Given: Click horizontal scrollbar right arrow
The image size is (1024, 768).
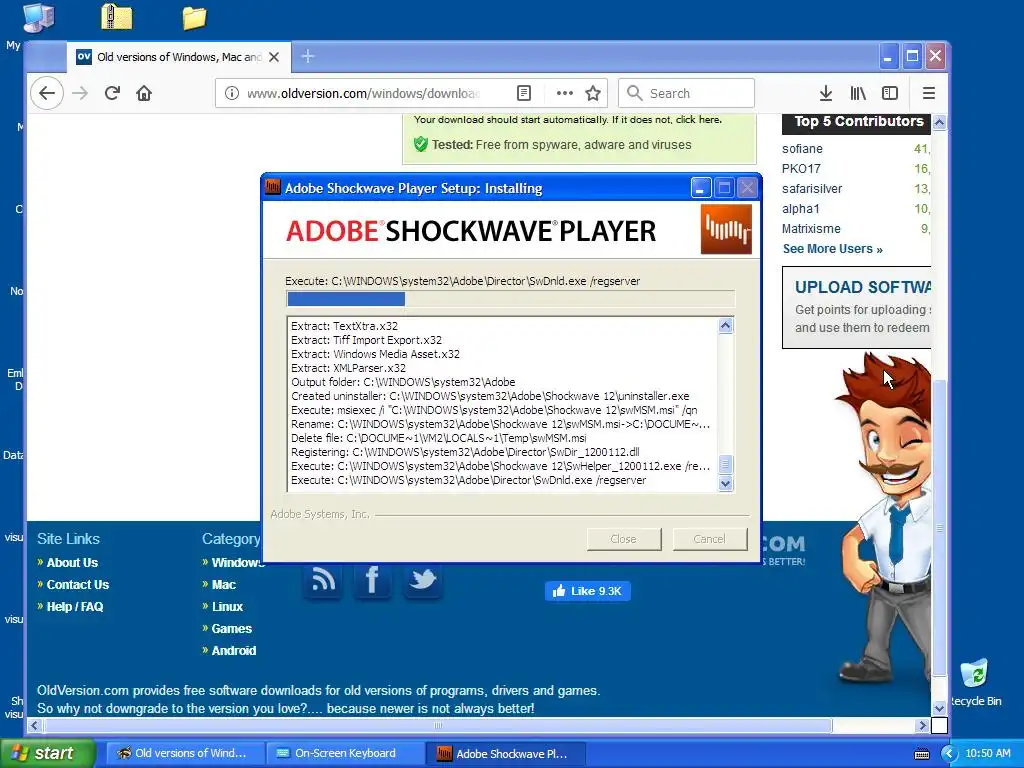Looking at the screenshot, I should pos(922,725).
